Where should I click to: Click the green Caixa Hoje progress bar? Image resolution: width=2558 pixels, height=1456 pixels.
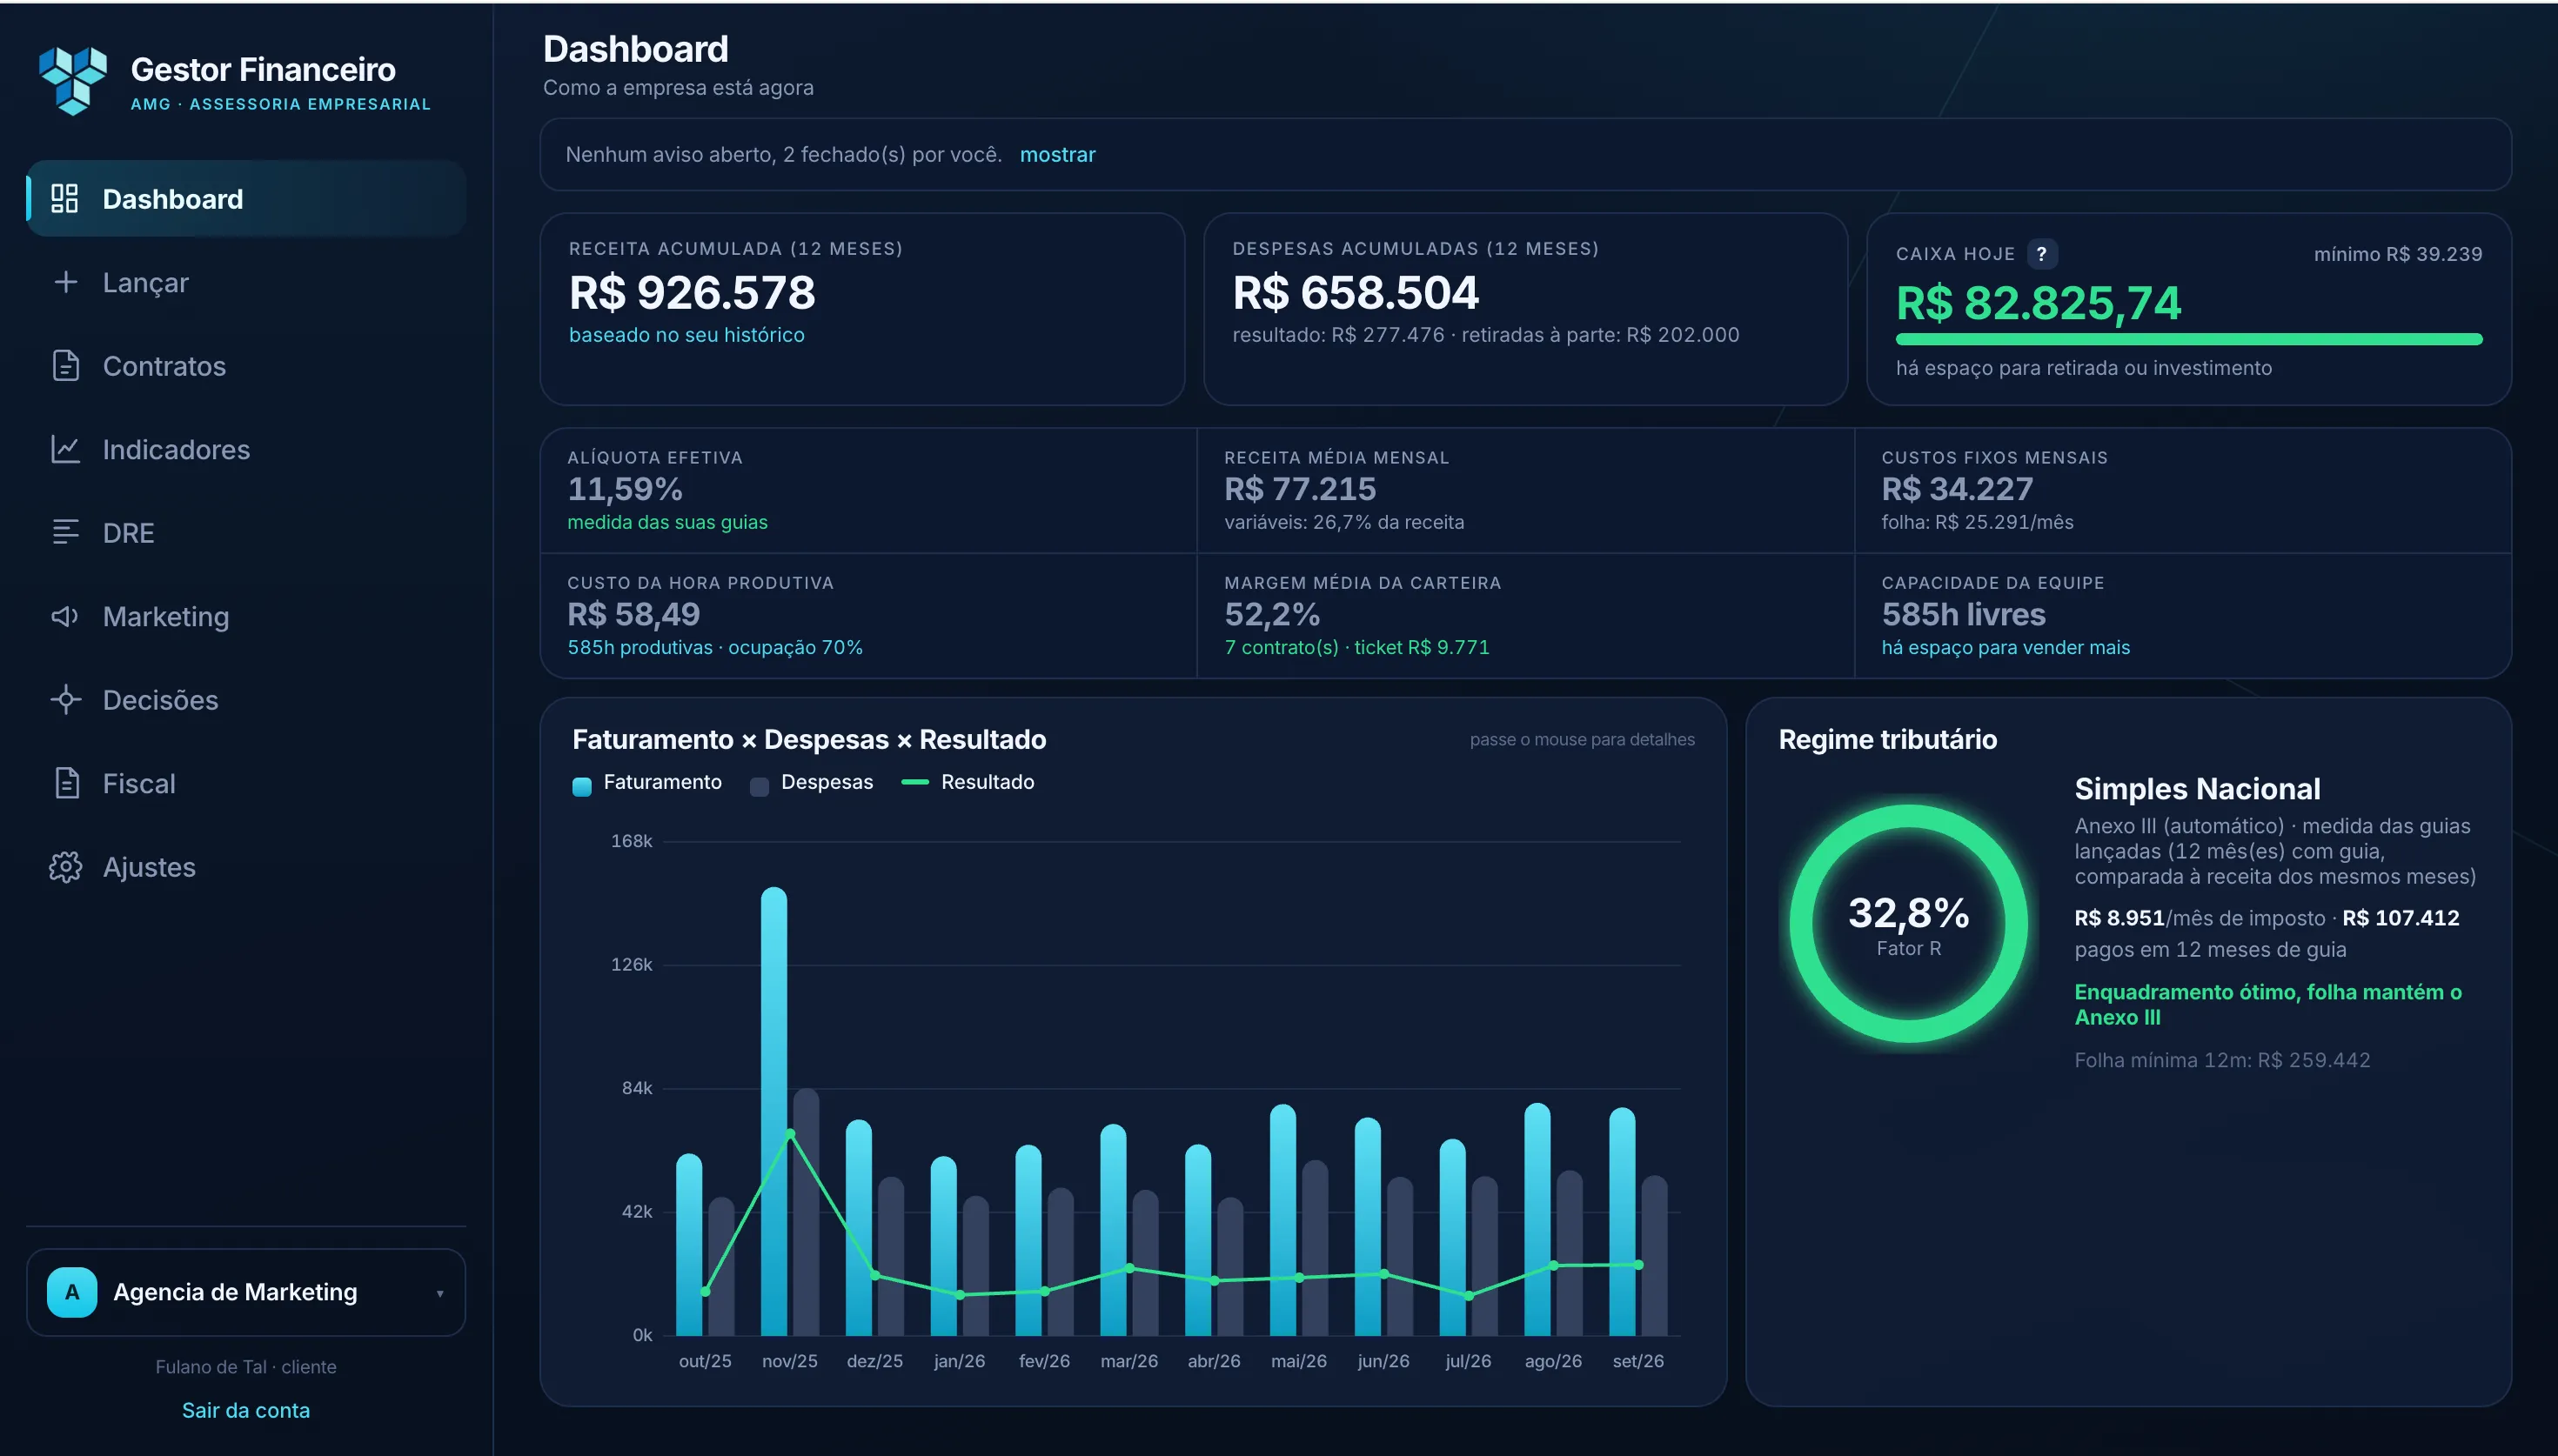click(2188, 339)
